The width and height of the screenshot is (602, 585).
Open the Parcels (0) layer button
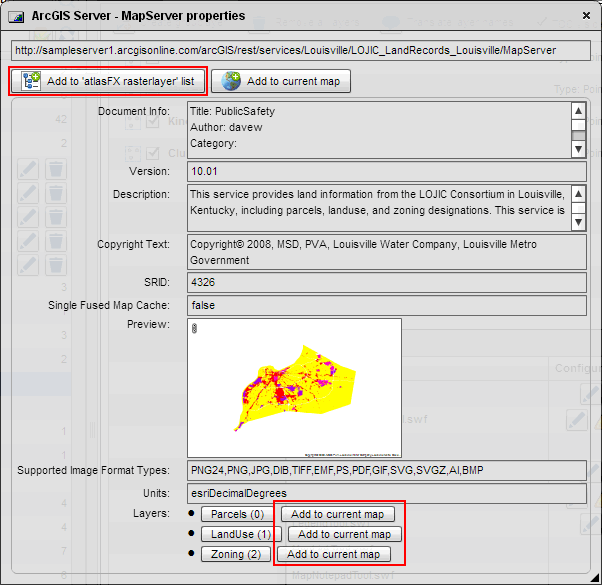pyautogui.click(x=237, y=514)
